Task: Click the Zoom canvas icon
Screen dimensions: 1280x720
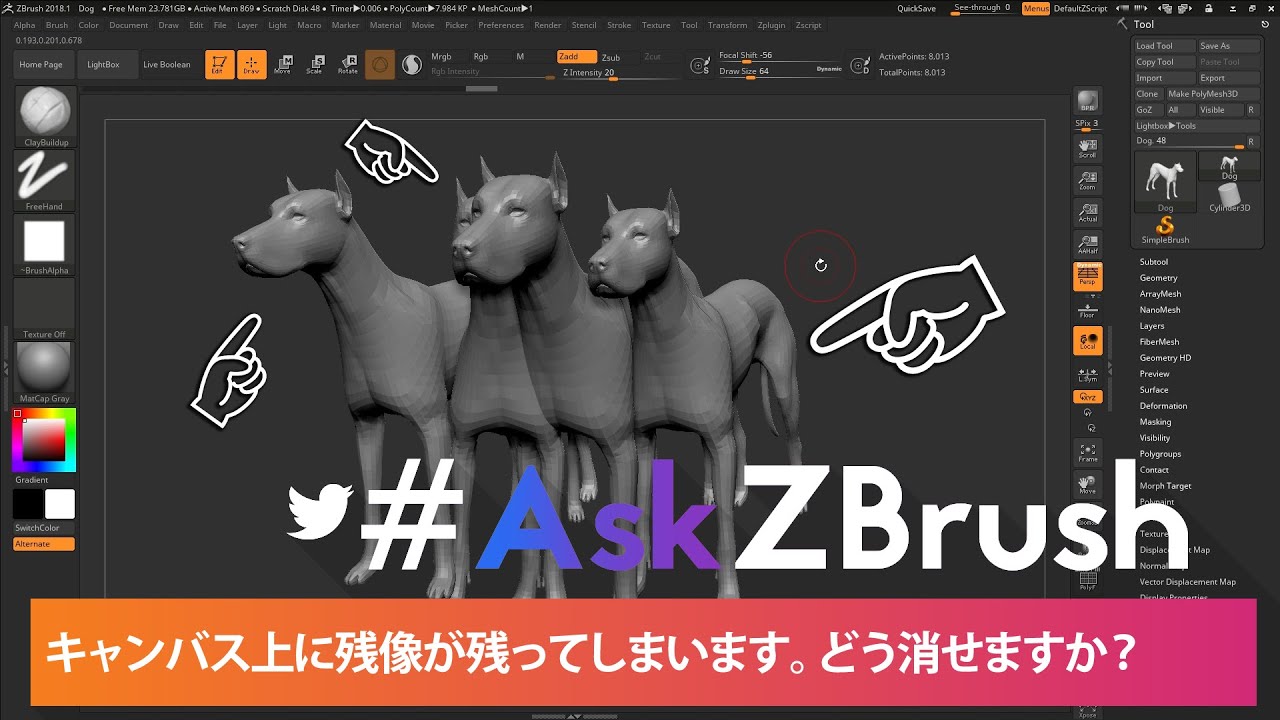Action: point(1087,181)
